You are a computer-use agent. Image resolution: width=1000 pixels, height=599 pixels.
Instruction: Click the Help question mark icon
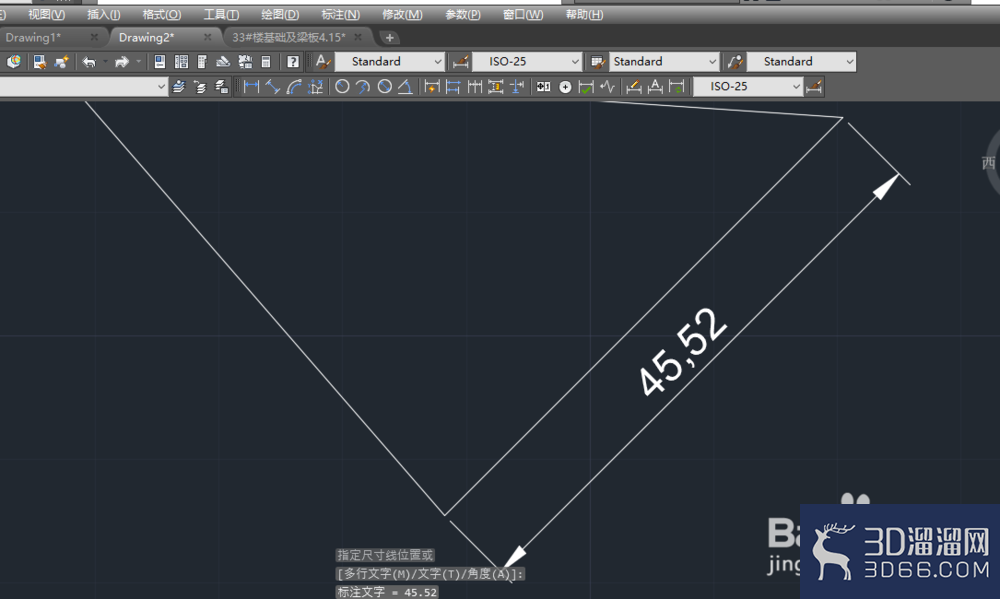[x=293, y=62]
